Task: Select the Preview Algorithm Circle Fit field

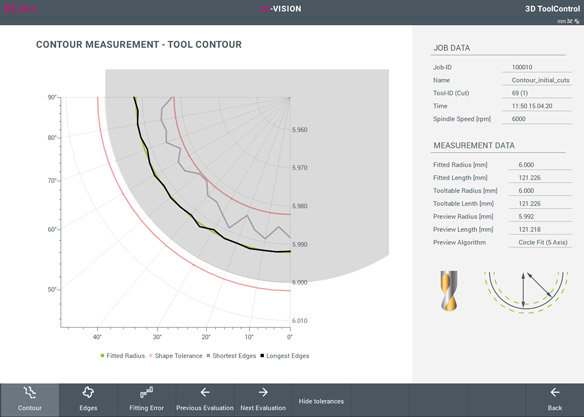Action: click(540, 242)
